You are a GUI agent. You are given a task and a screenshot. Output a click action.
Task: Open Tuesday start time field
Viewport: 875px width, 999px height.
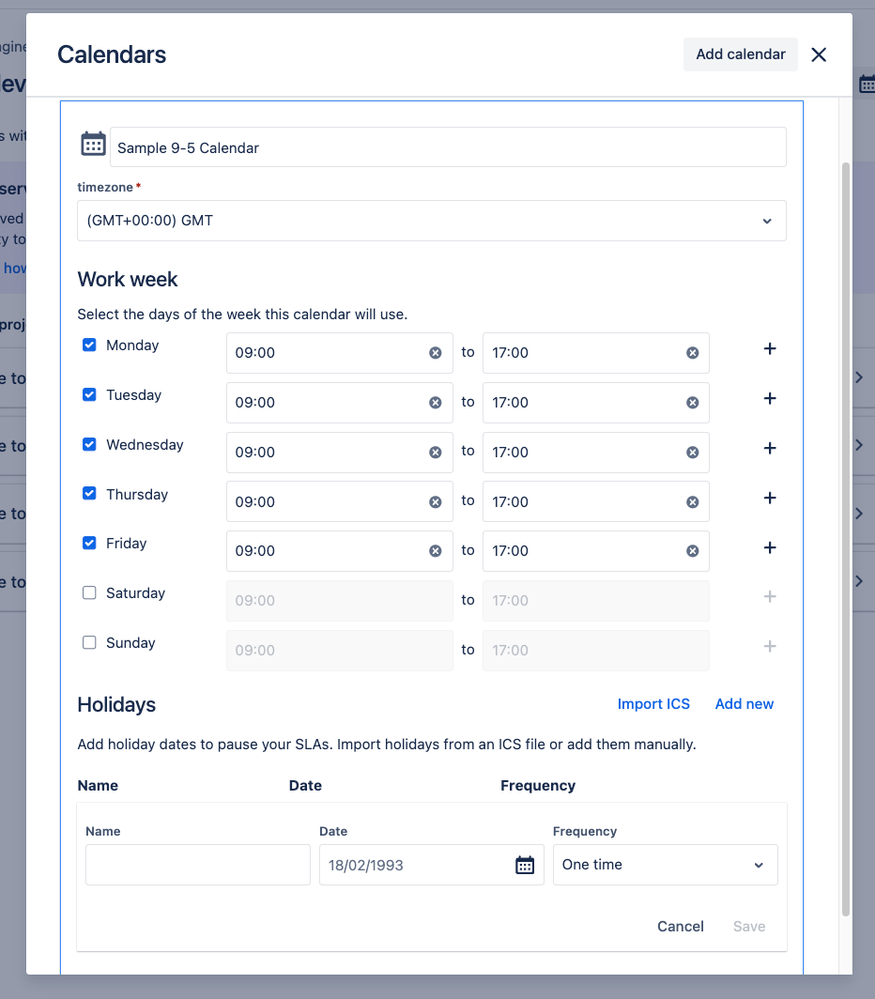(339, 403)
